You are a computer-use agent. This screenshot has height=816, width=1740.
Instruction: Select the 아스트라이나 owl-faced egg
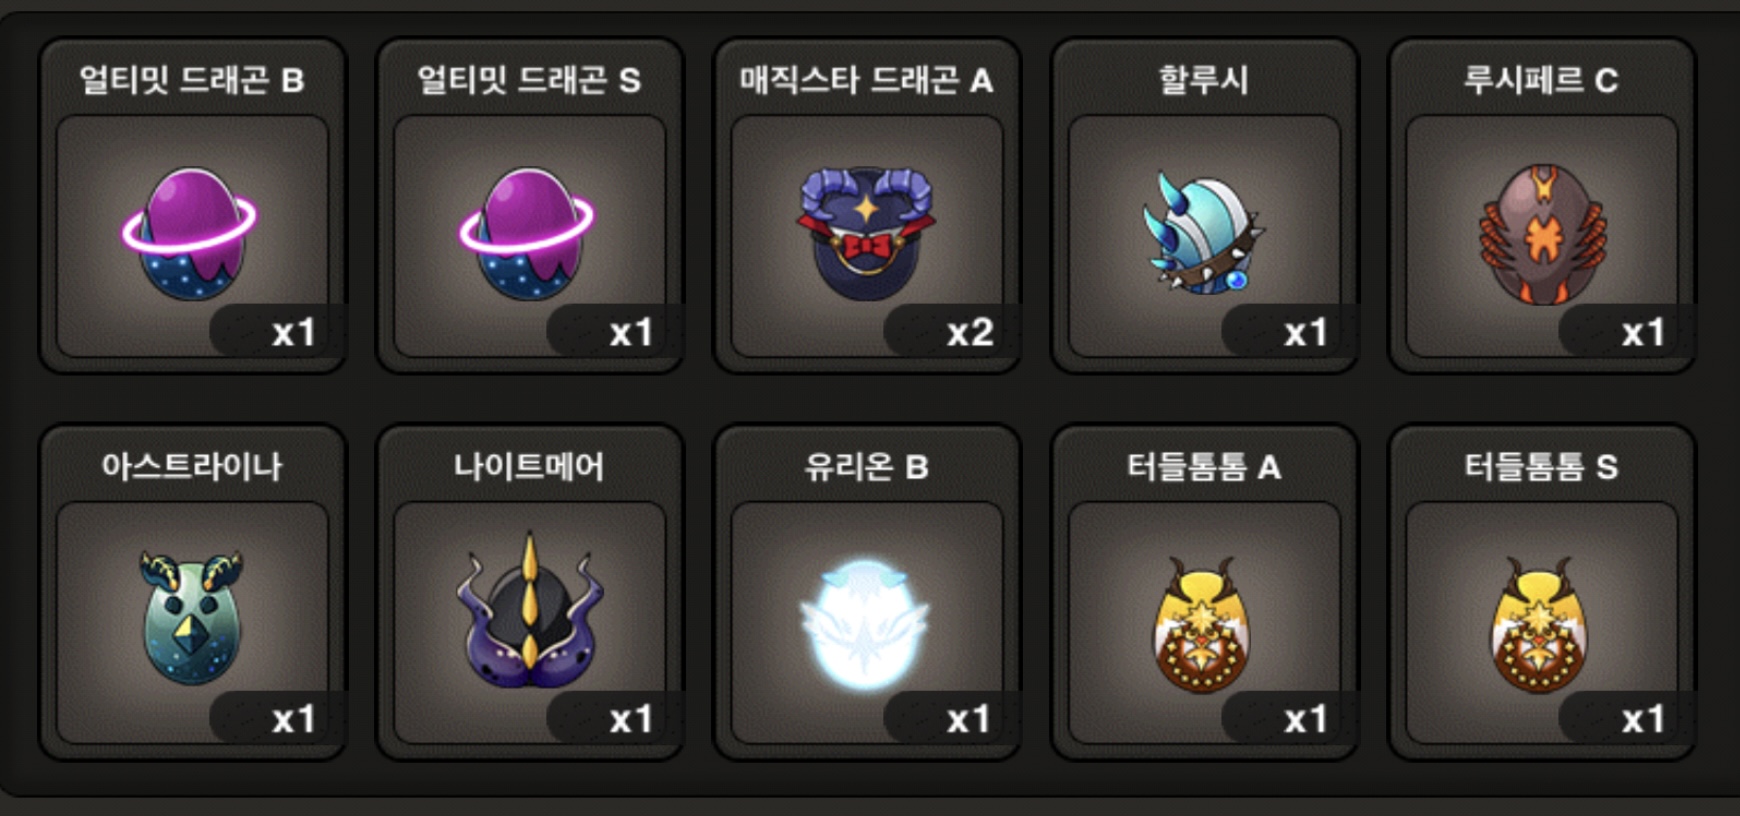click(190, 617)
